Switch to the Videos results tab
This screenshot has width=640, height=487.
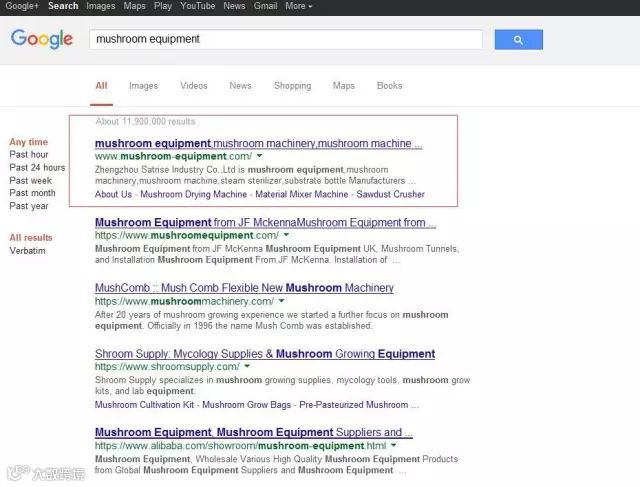[194, 86]
